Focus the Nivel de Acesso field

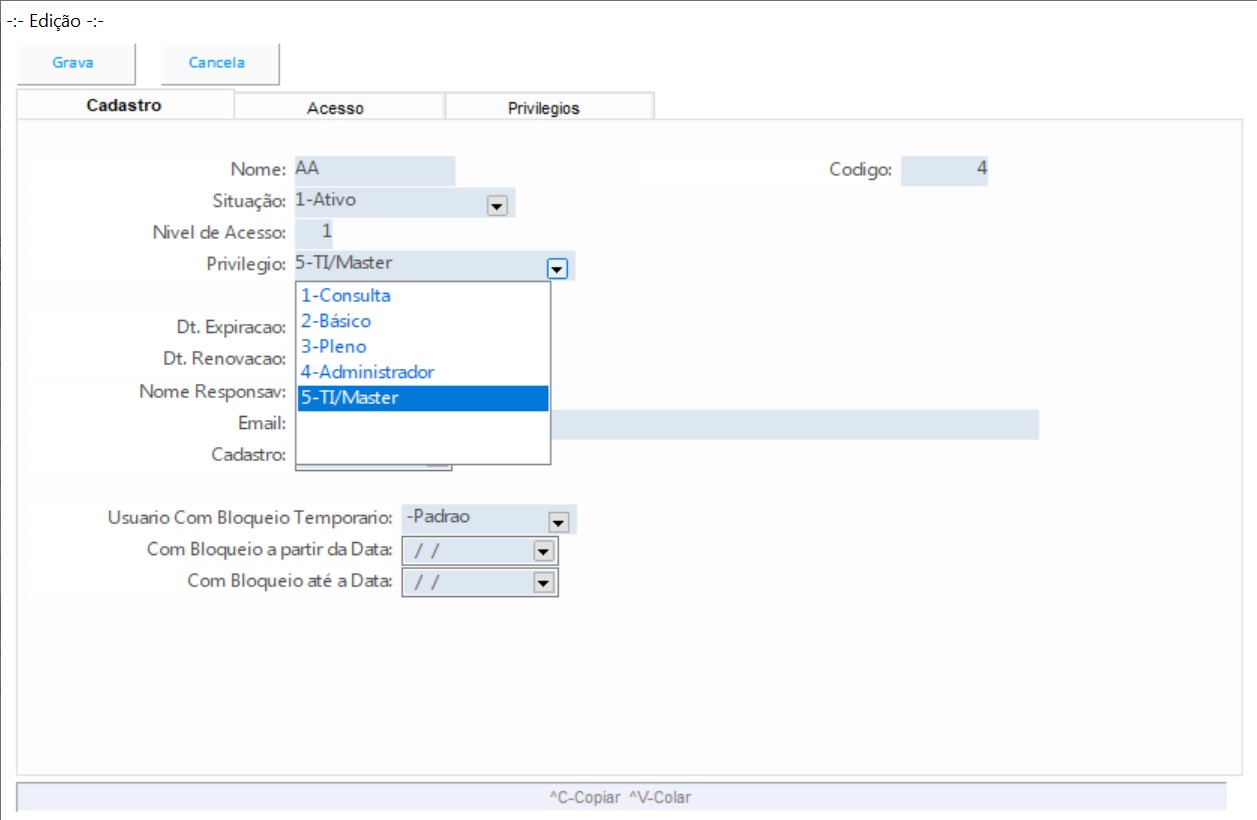click(x=313, y=233)
